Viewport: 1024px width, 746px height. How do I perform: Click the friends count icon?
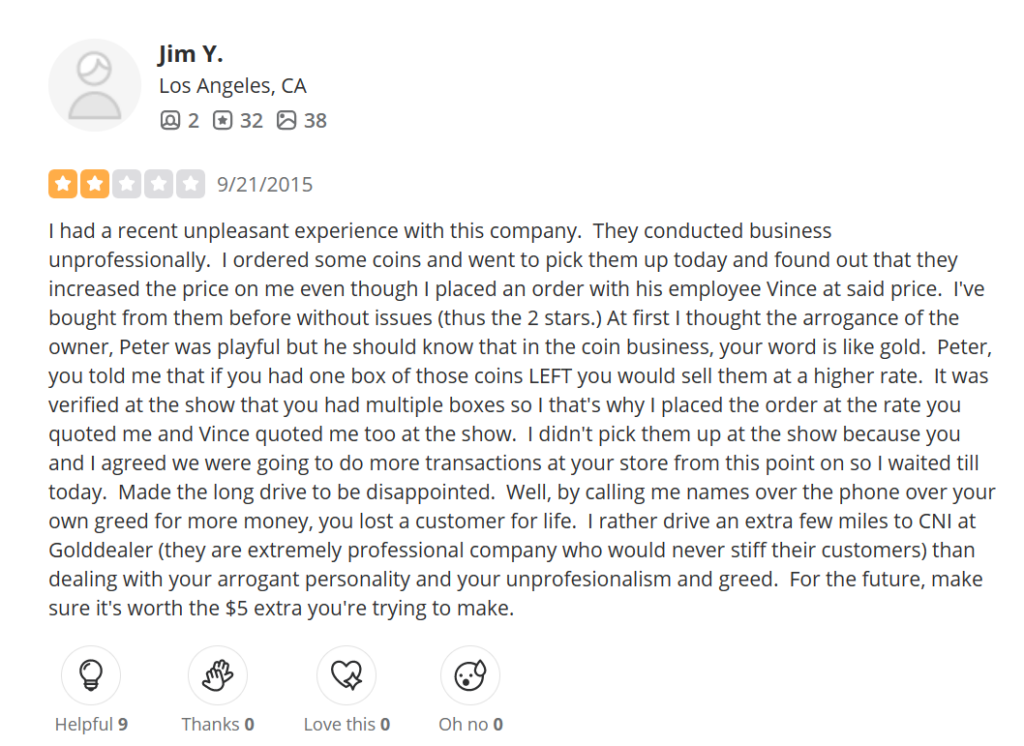click(170, 120)
